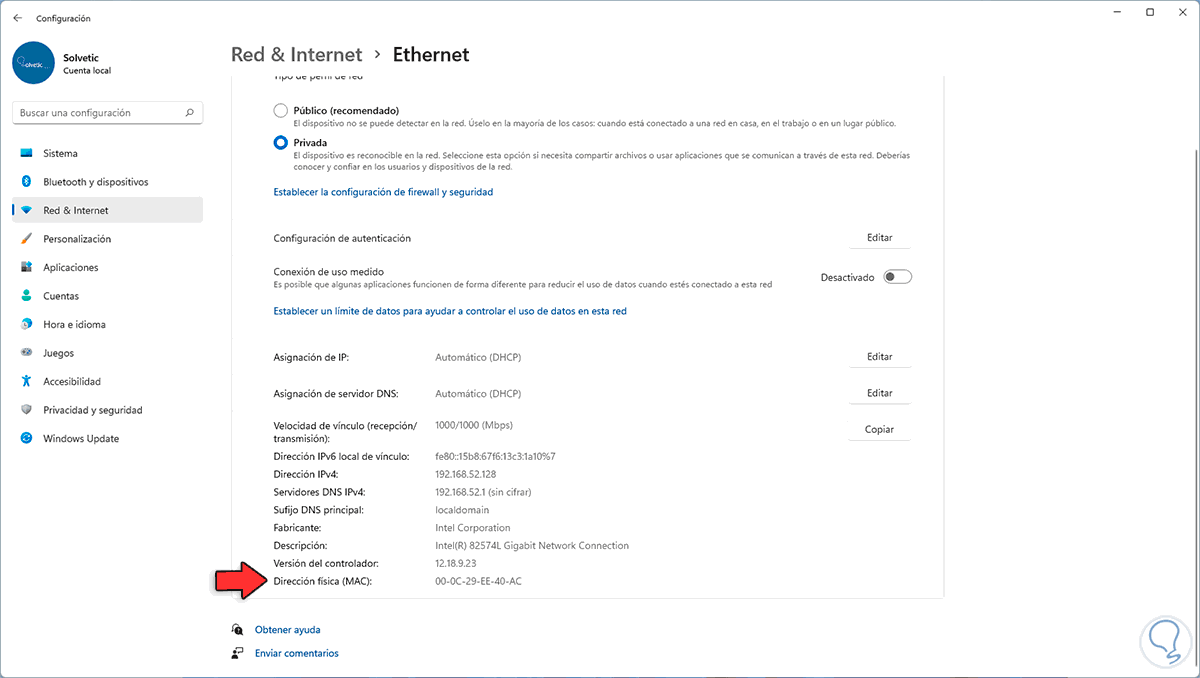
Task: Select the Privada network profile
Action: pos(281,143)
